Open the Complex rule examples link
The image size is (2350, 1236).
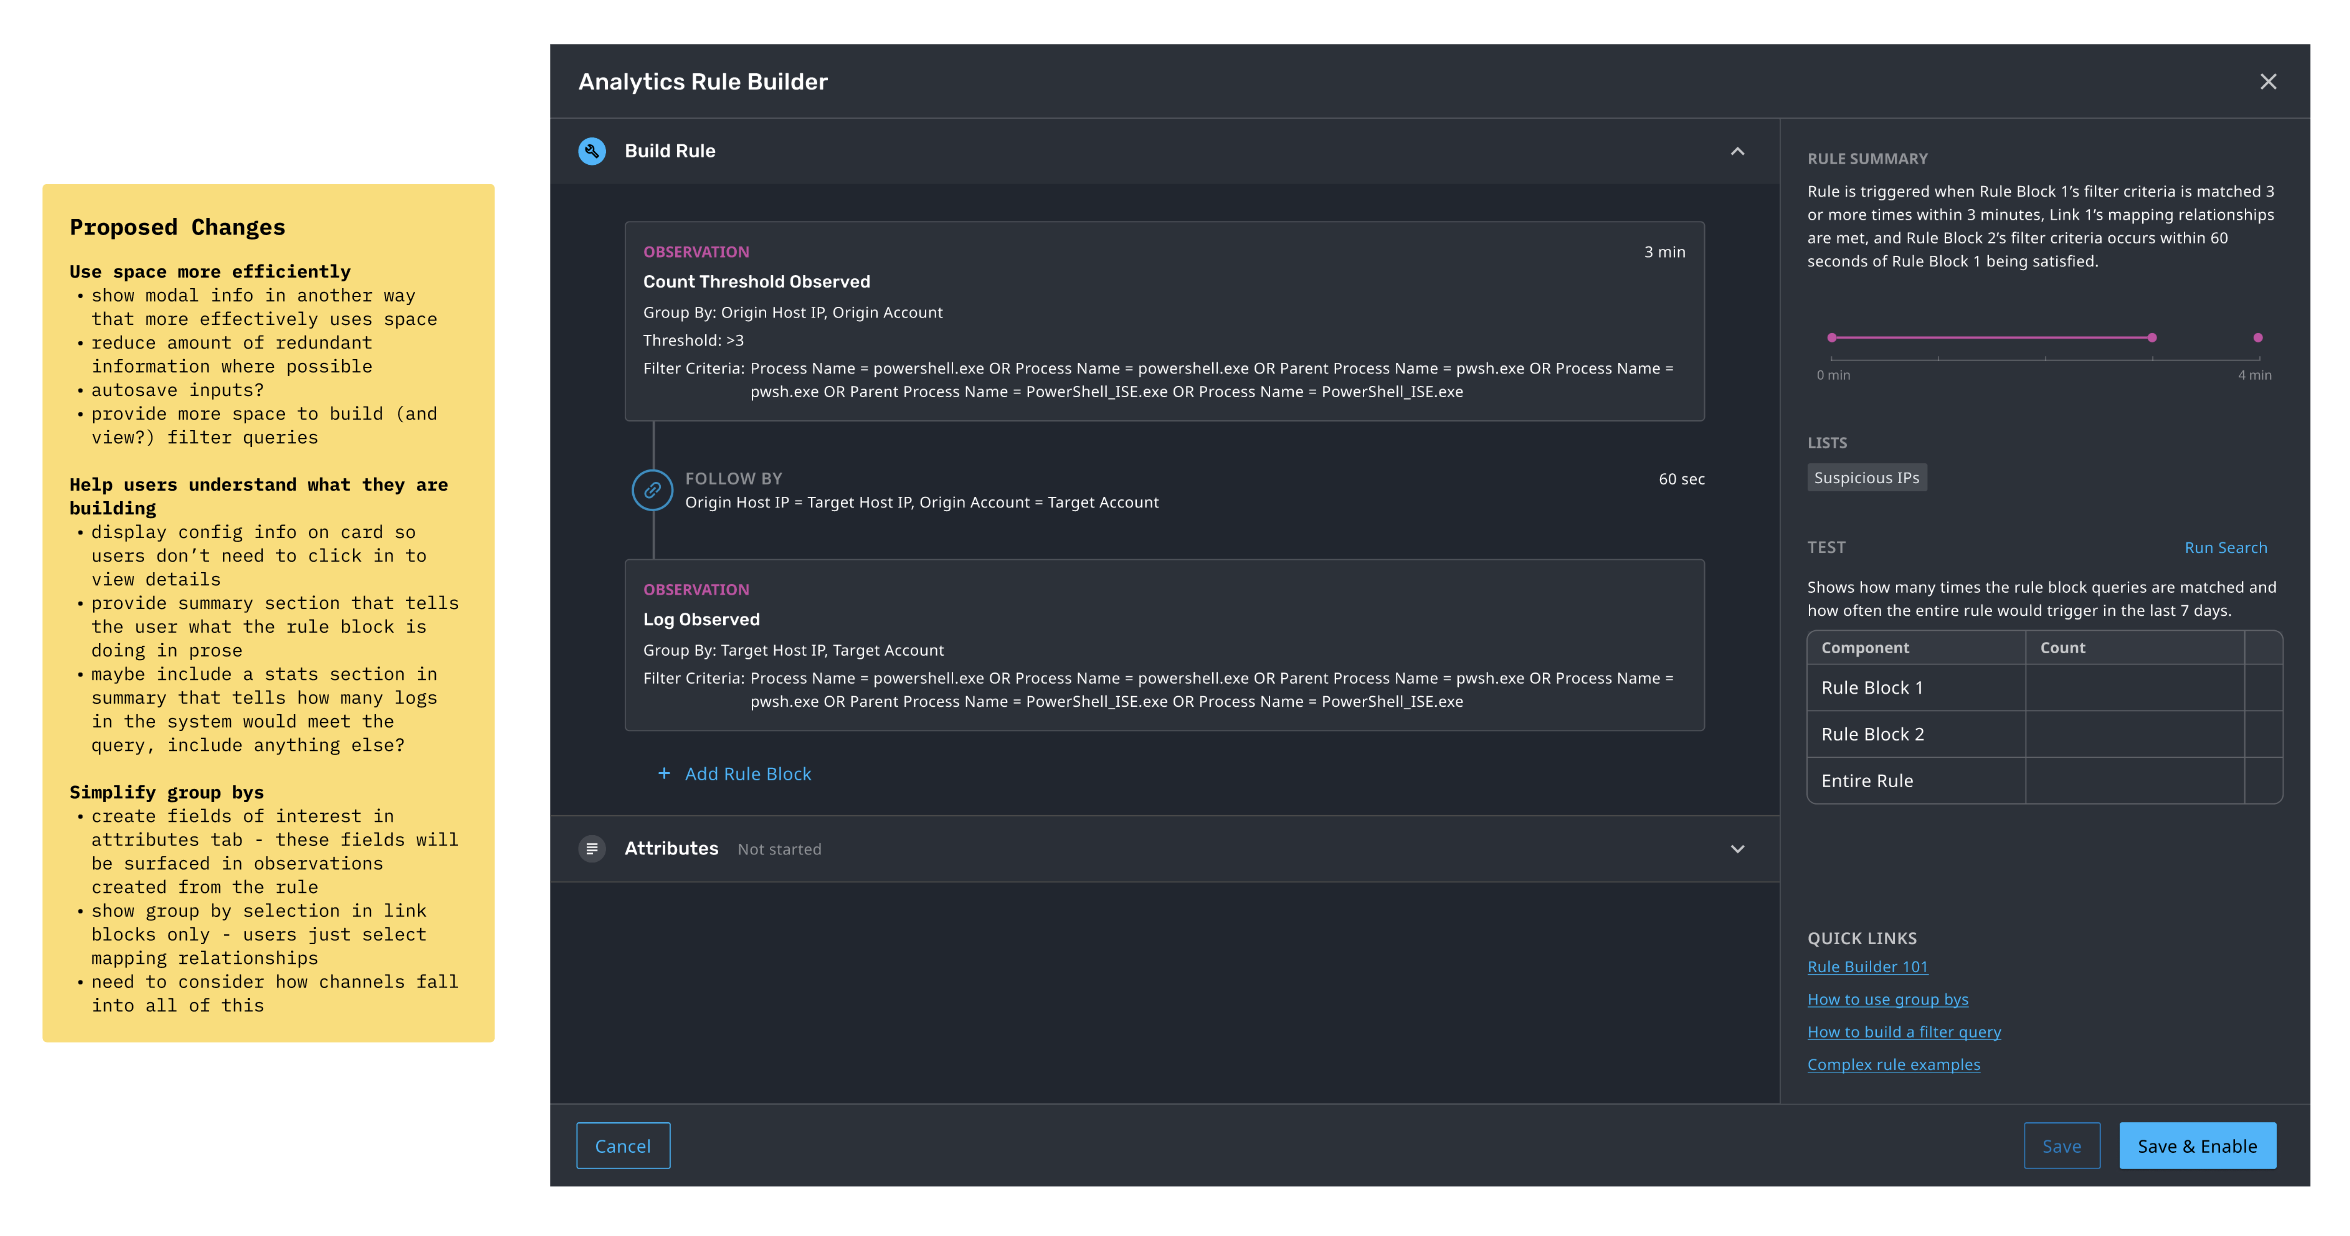point(1894,1065)
